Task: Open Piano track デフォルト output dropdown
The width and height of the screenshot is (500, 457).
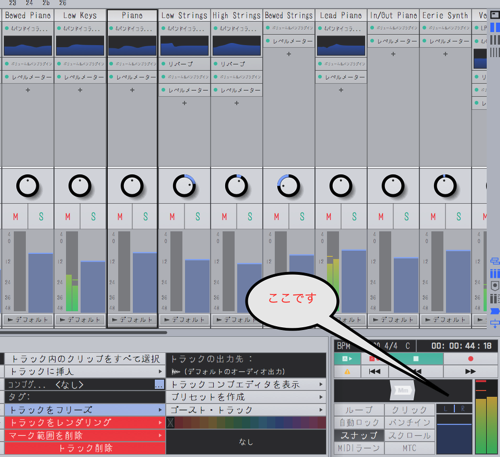Action: 132,320
